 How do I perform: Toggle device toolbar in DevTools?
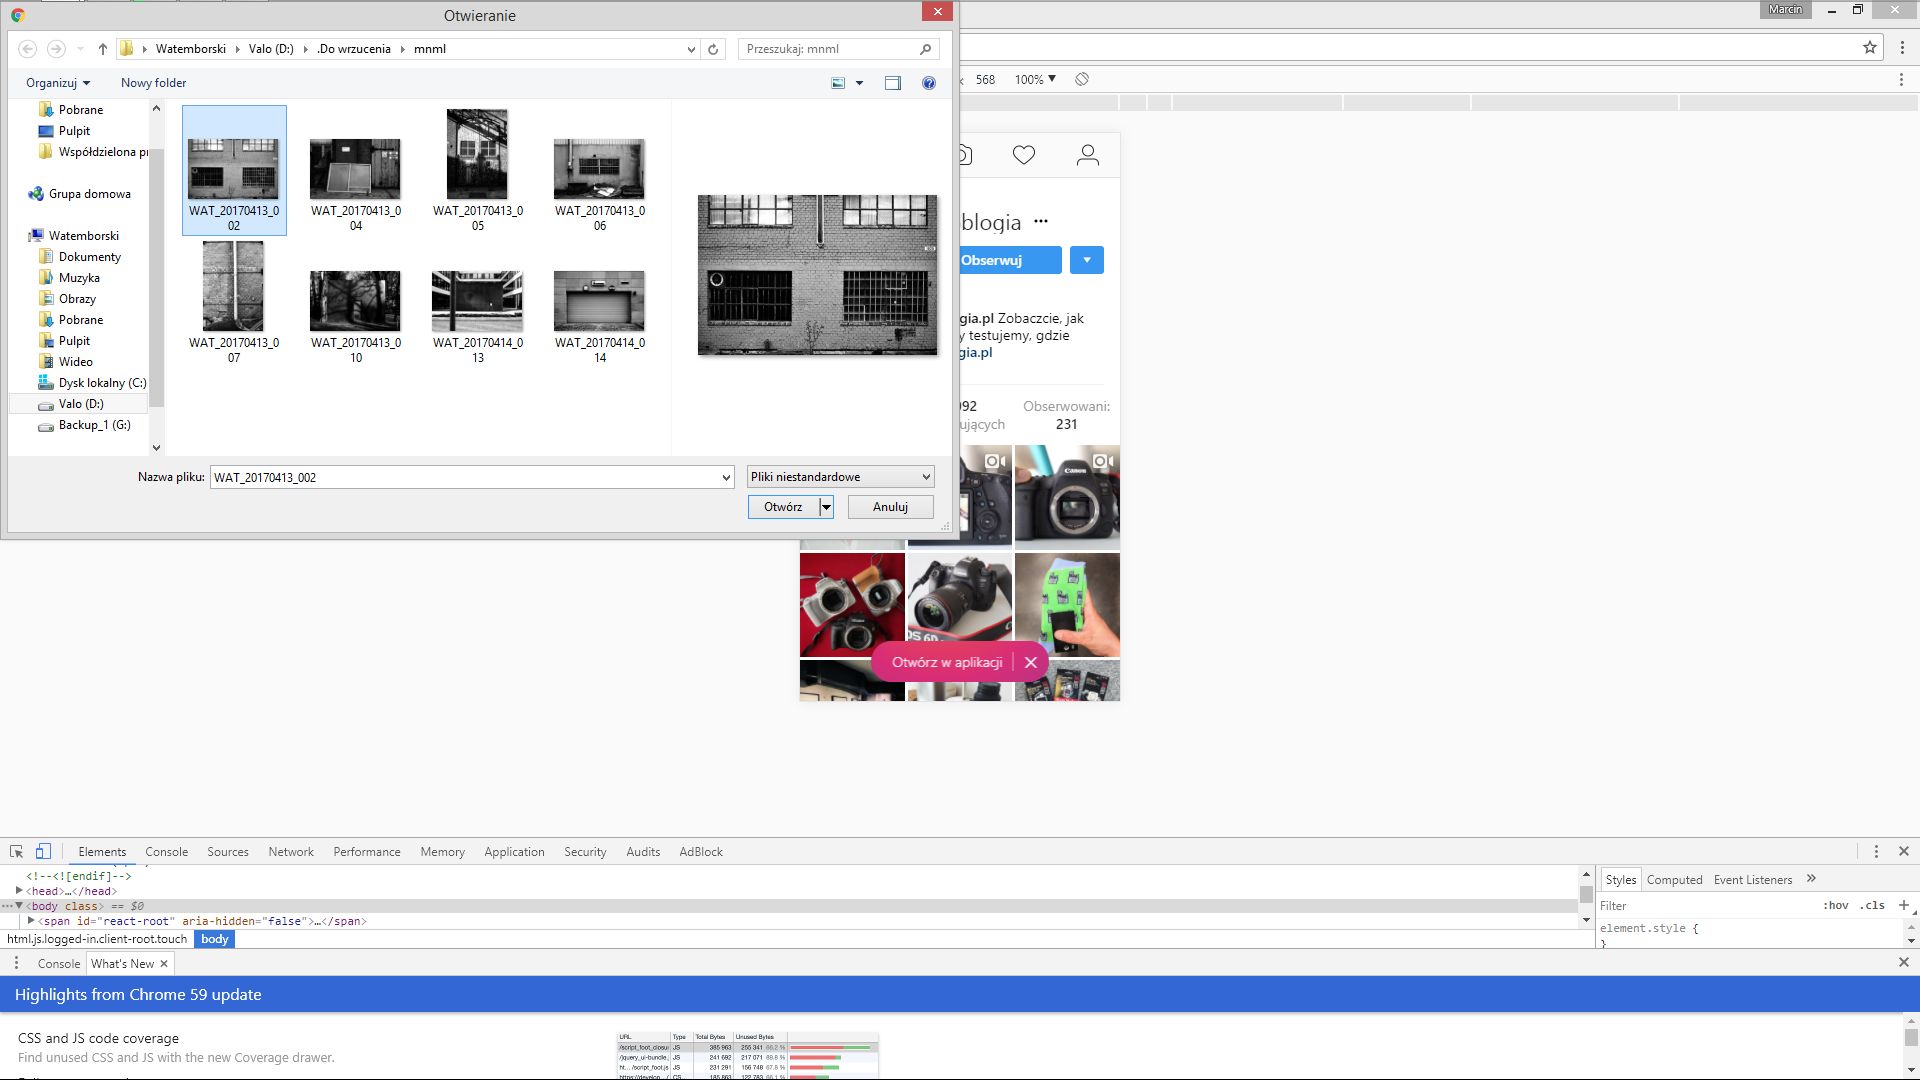43,851
